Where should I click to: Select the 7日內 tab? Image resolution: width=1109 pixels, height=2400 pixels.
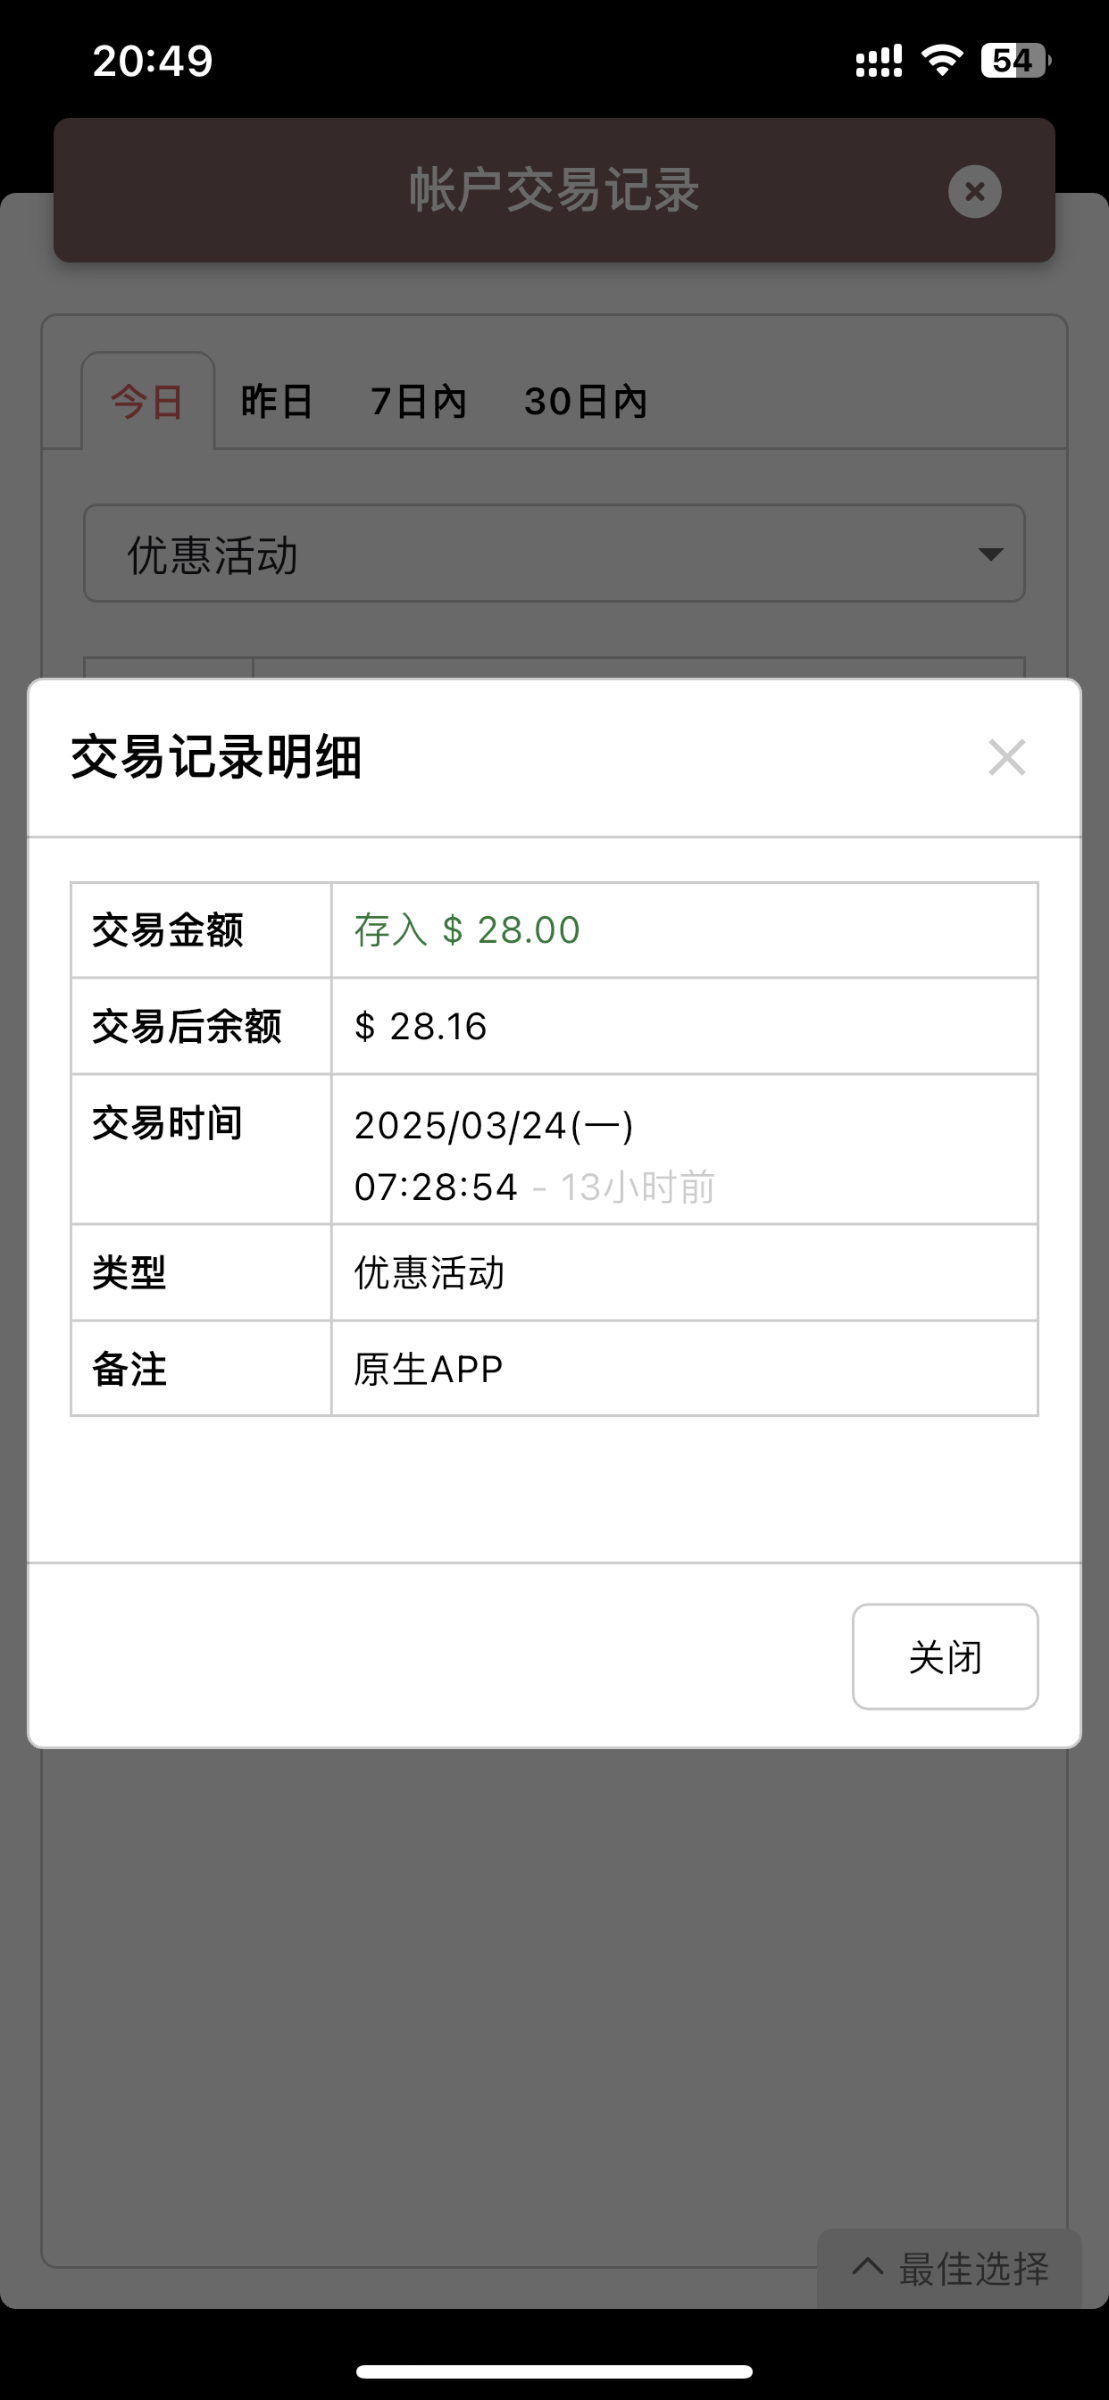click(419, 402)
